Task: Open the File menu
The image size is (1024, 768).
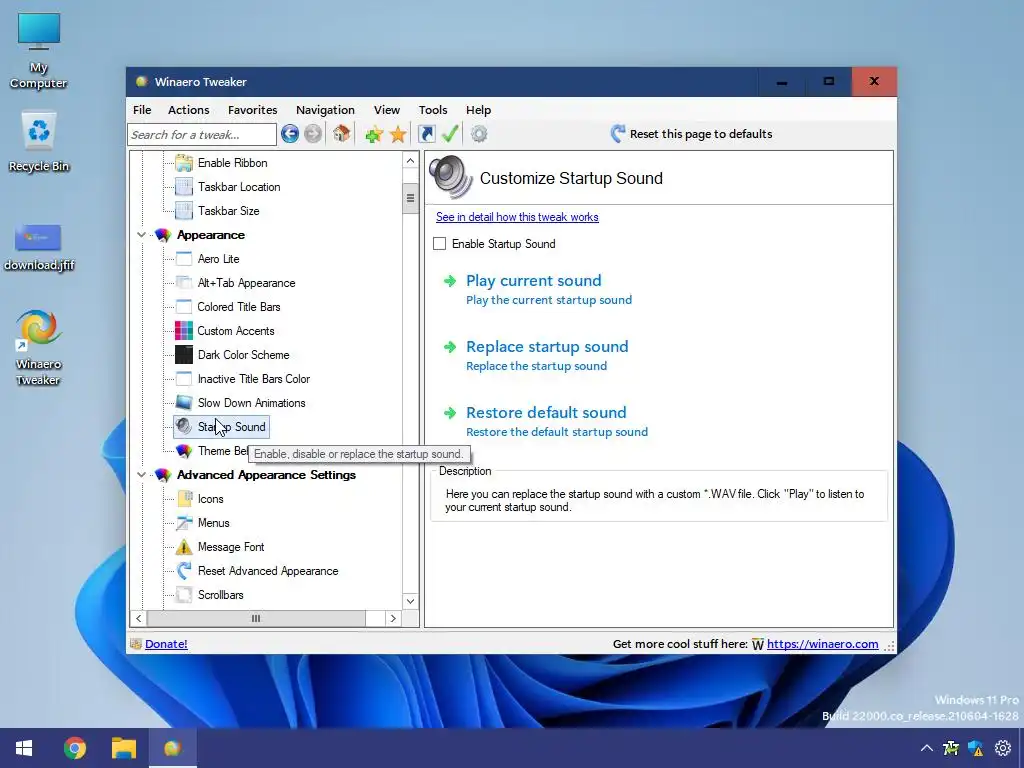Action: 142,110
